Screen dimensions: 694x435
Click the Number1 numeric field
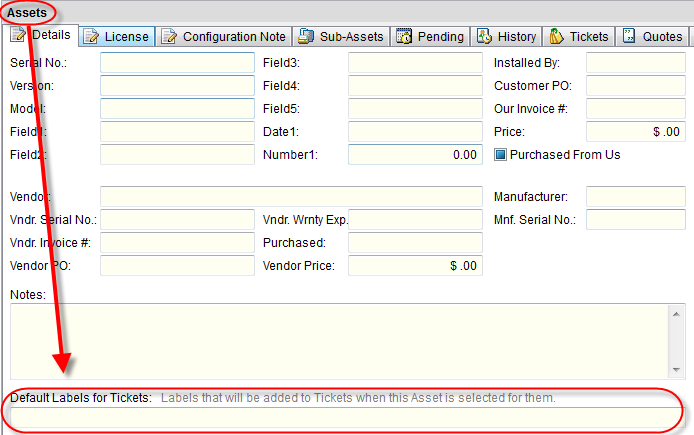point(415,155)
